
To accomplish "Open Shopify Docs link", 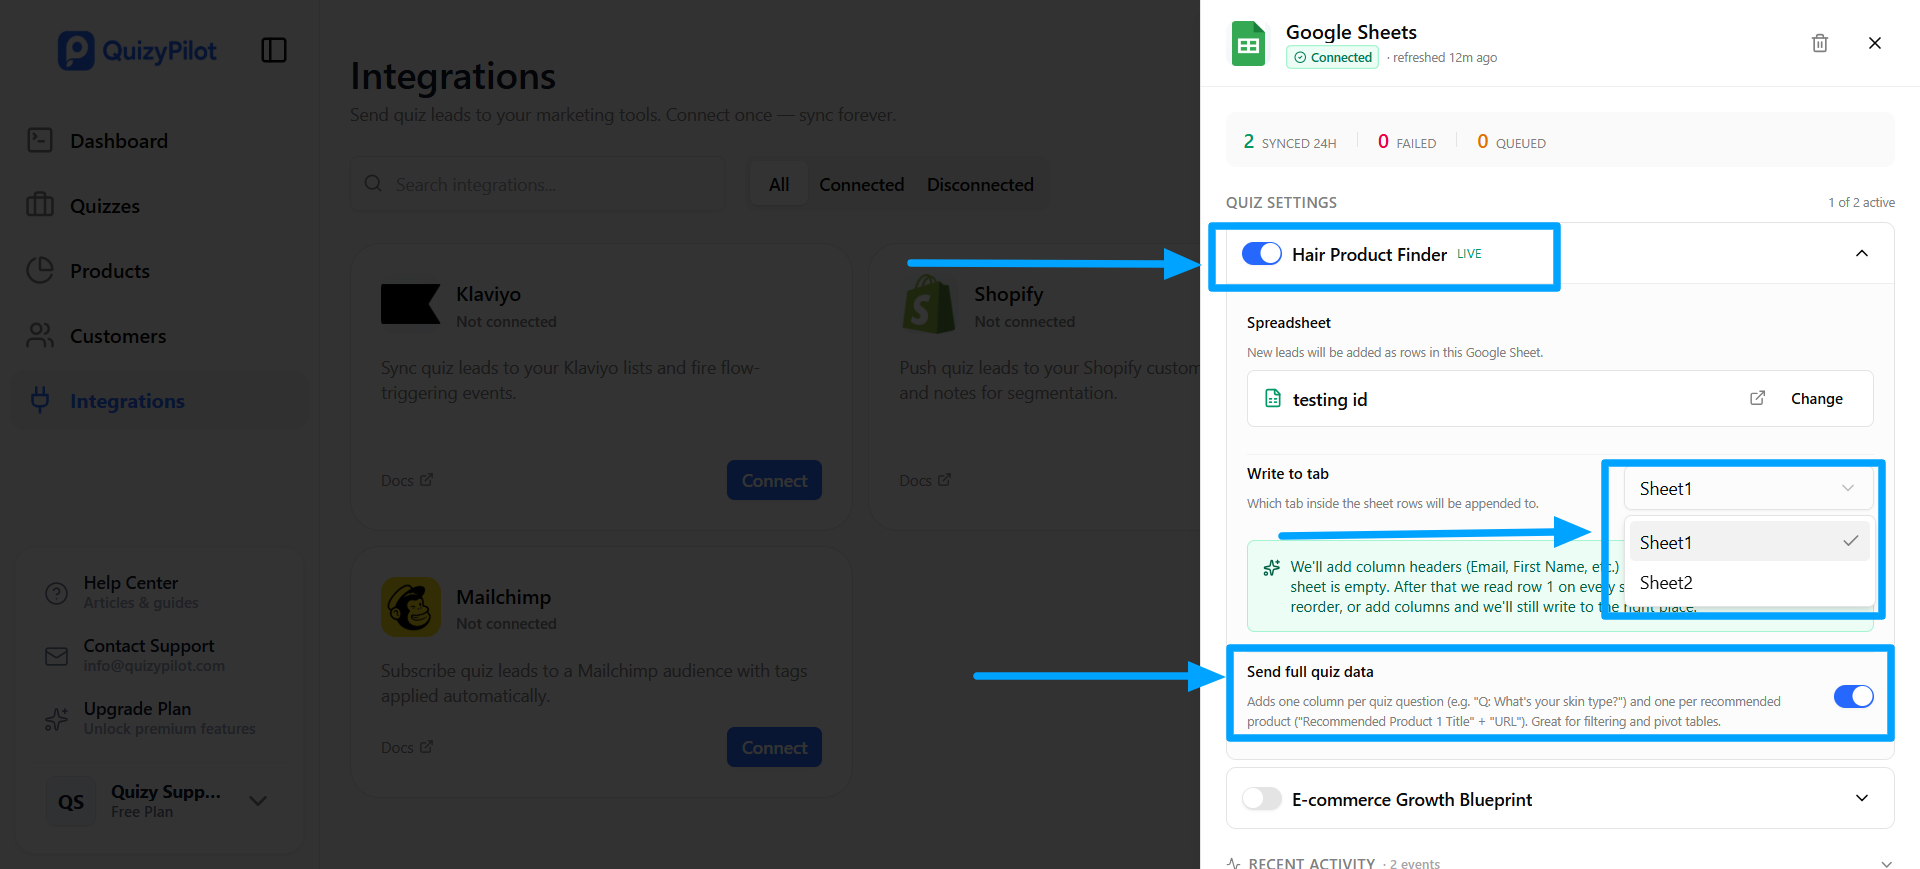I will click(925, 480).
